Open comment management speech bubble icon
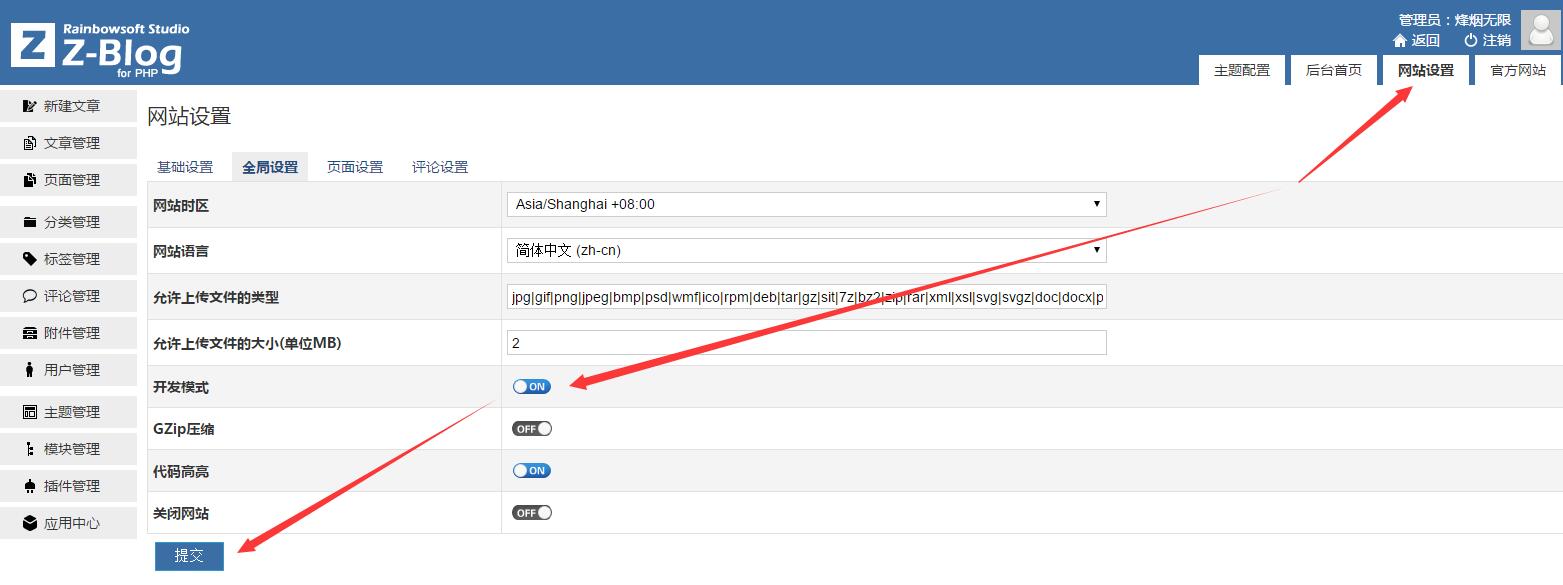This screenshot has height=585, width=1563. click(x=30, y=296)
